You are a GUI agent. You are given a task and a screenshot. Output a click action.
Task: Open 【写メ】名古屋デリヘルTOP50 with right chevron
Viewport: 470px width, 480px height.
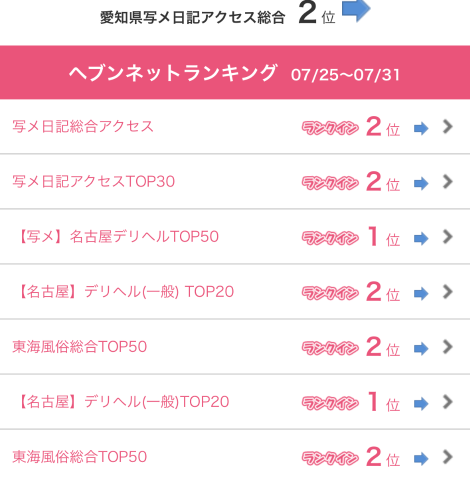tap(448, 237)
